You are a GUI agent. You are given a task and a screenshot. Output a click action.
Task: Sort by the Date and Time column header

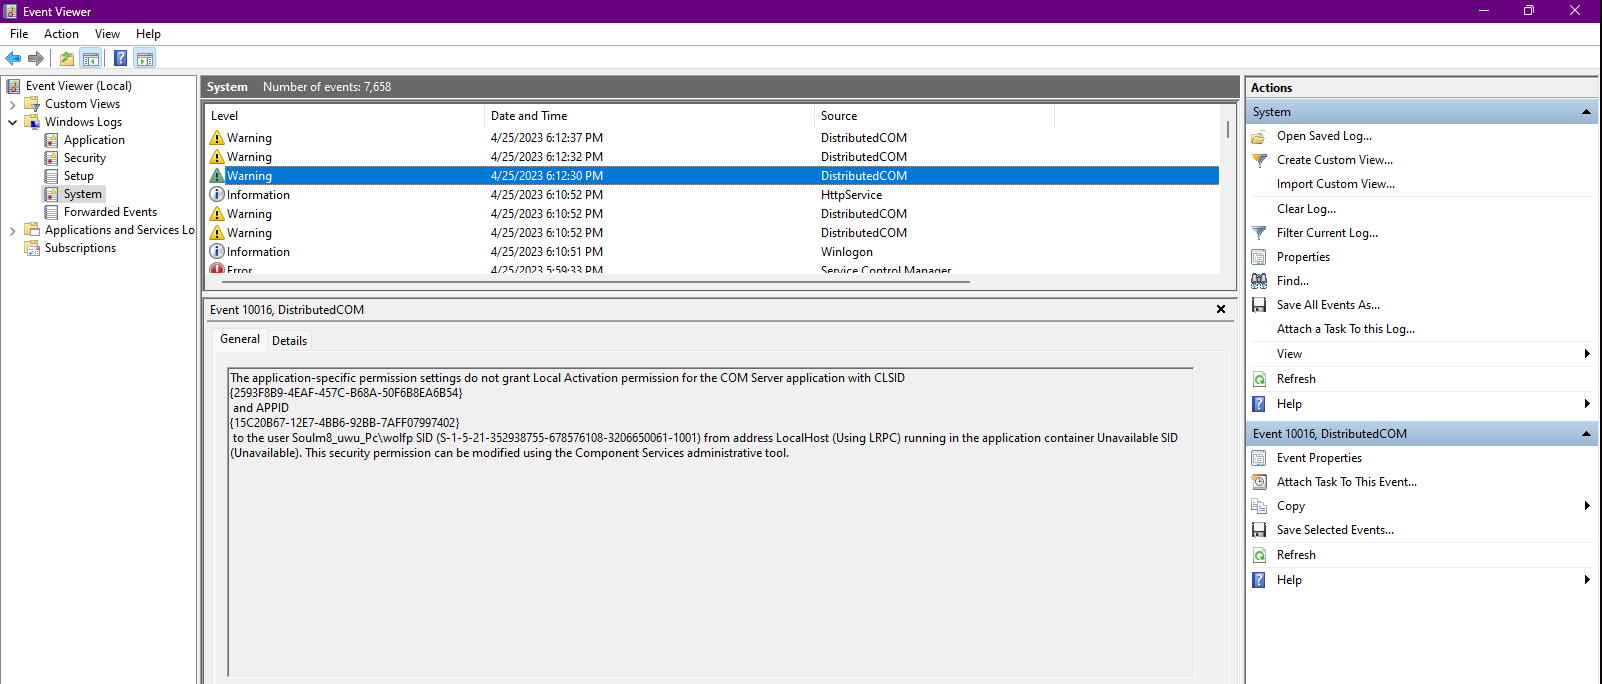(649, 116)
